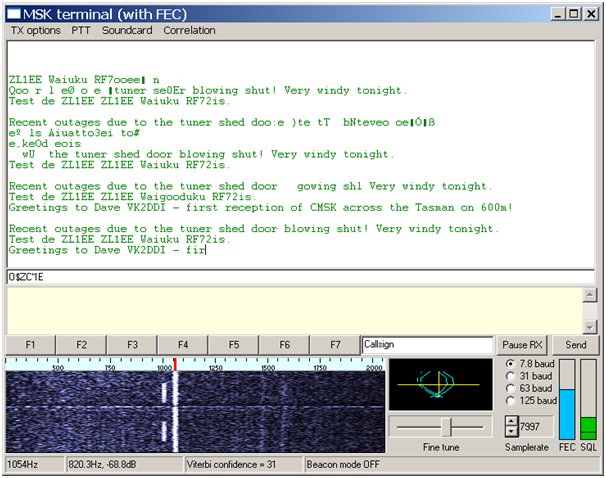The width and height of the screenshot is (606, 478).
Task: Click the first received line ZL1EE Waiuku RF7ooee
Action: [x=84, y=80]
